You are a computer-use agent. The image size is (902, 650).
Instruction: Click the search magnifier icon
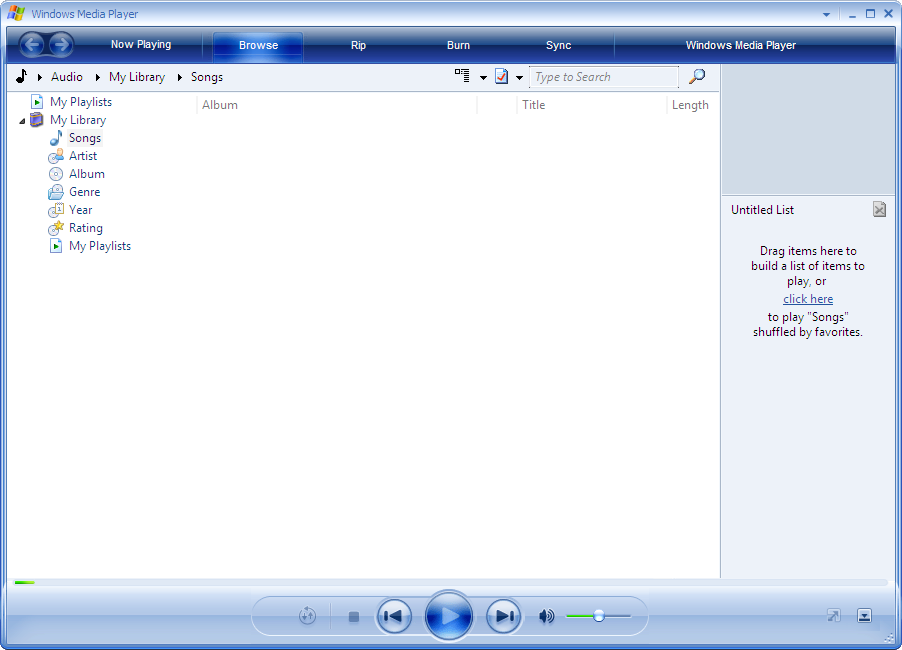click(697, 76)
